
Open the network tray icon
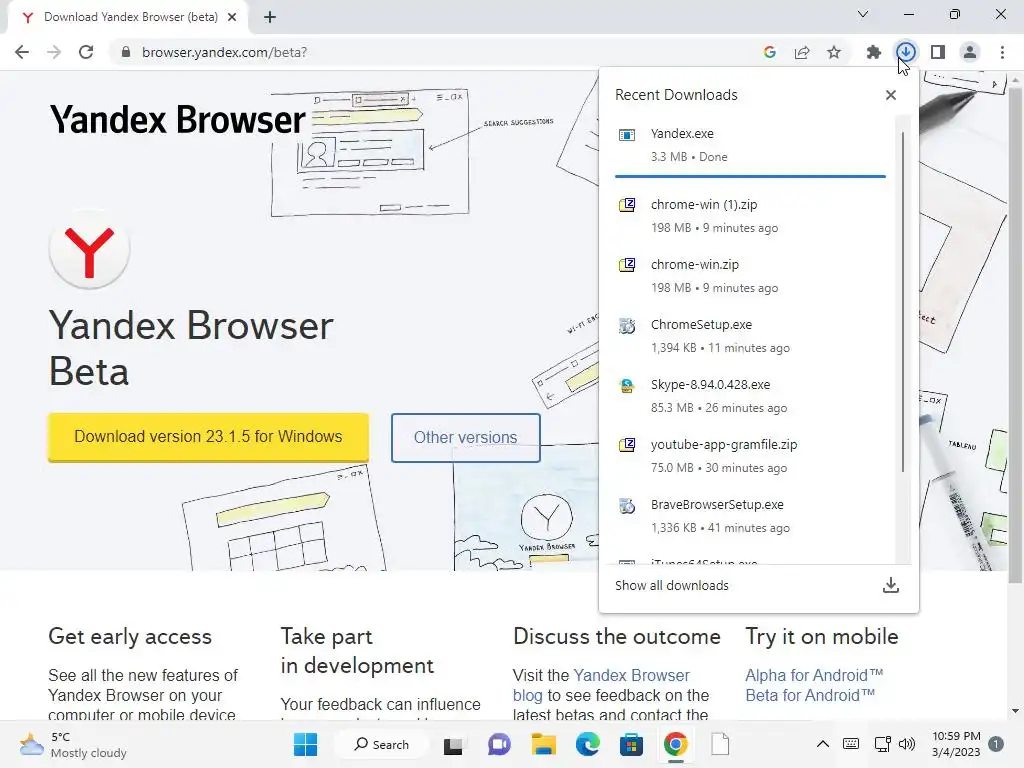(x=883, y=744)
